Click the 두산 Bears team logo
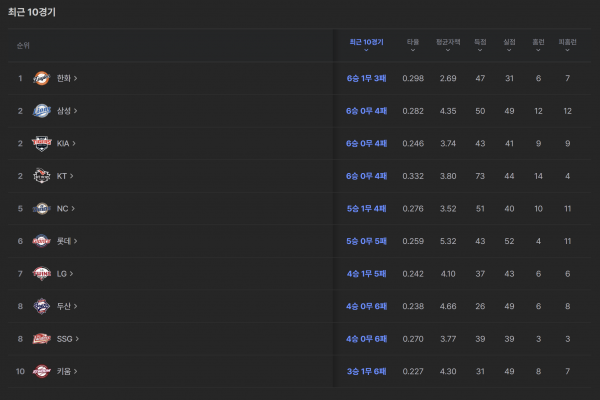 (x=41, y=306)
